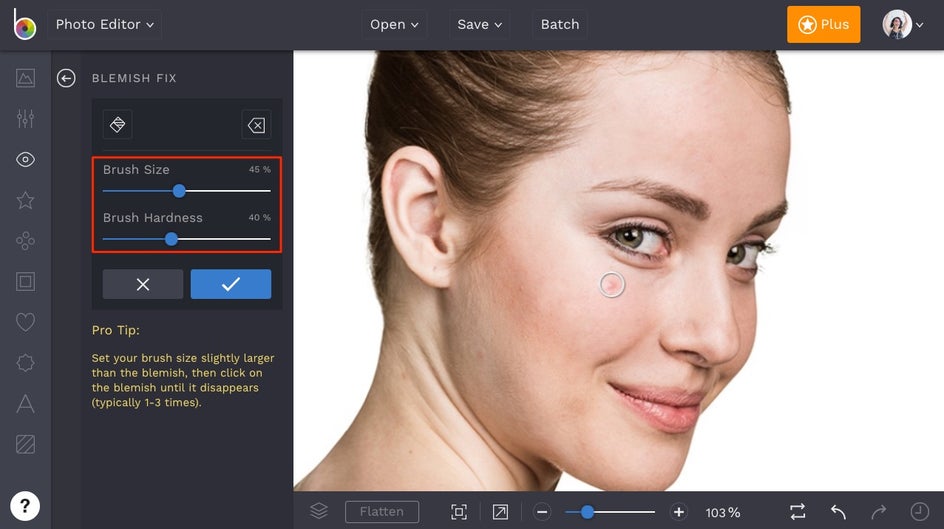944x529 pixels.
Task: Open the Touch Up eye sidebar icon
Action: point(25,159)
